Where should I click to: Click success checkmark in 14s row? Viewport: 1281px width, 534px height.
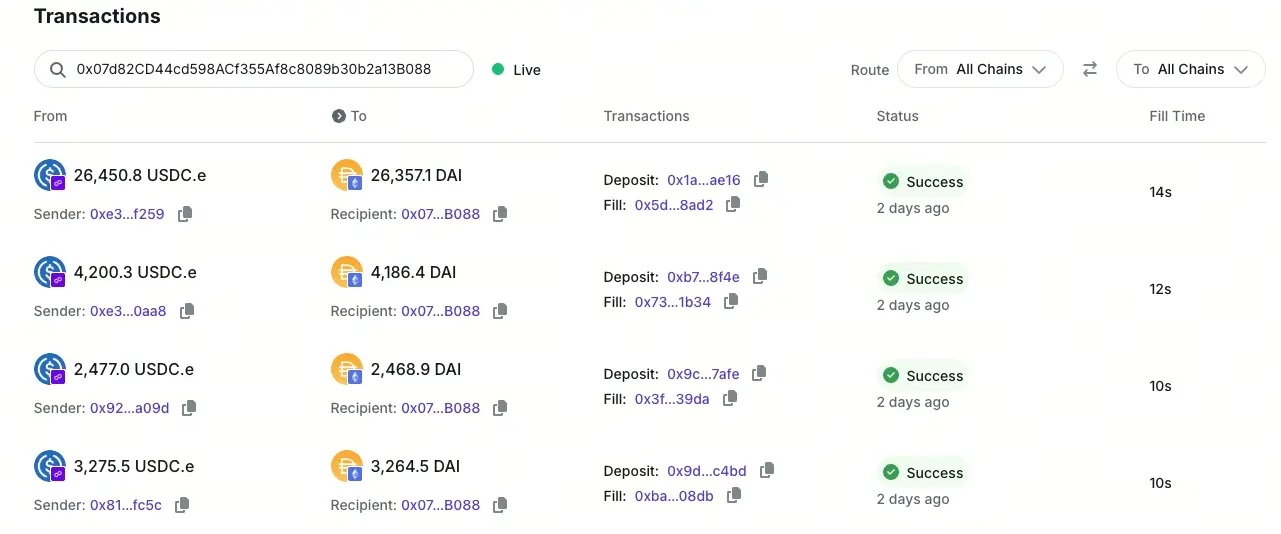(x=890, y=181)
